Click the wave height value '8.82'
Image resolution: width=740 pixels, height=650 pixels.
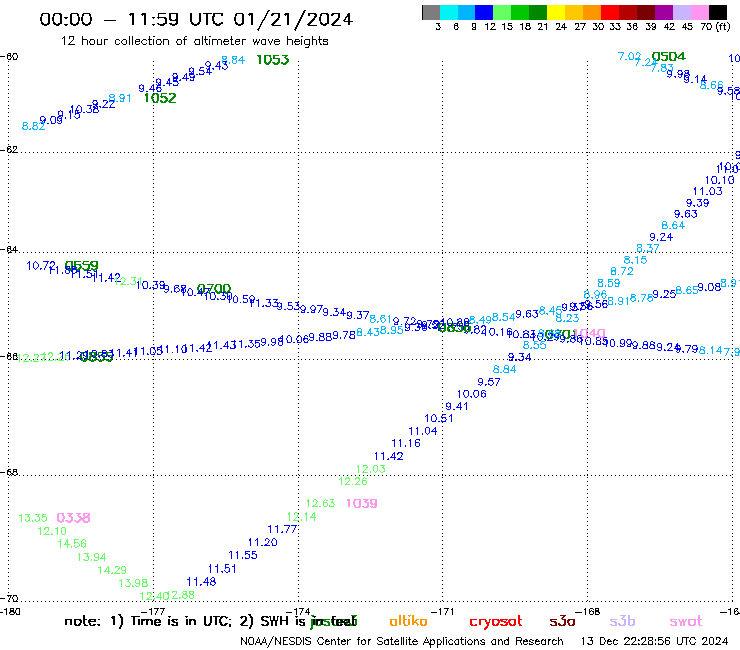(34, 126)
